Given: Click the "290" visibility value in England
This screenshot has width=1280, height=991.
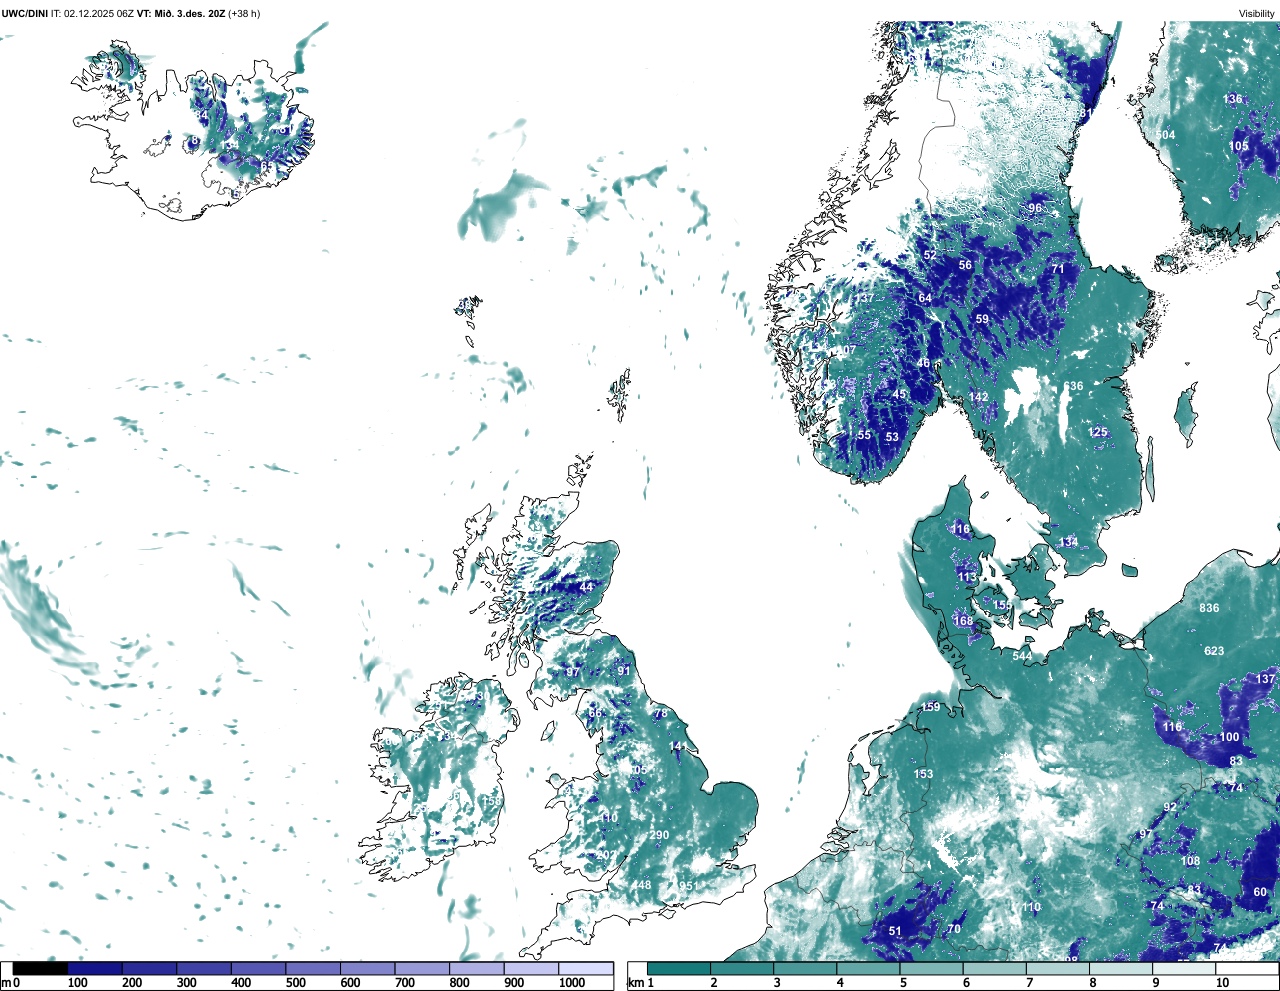Looking at the screenshot, I should [x=659, y=836].
